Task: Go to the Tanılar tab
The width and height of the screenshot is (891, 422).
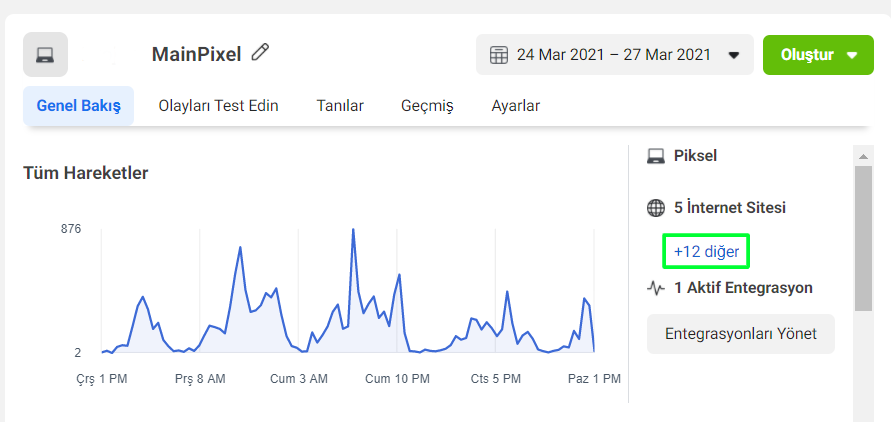Action: [340, 106]
